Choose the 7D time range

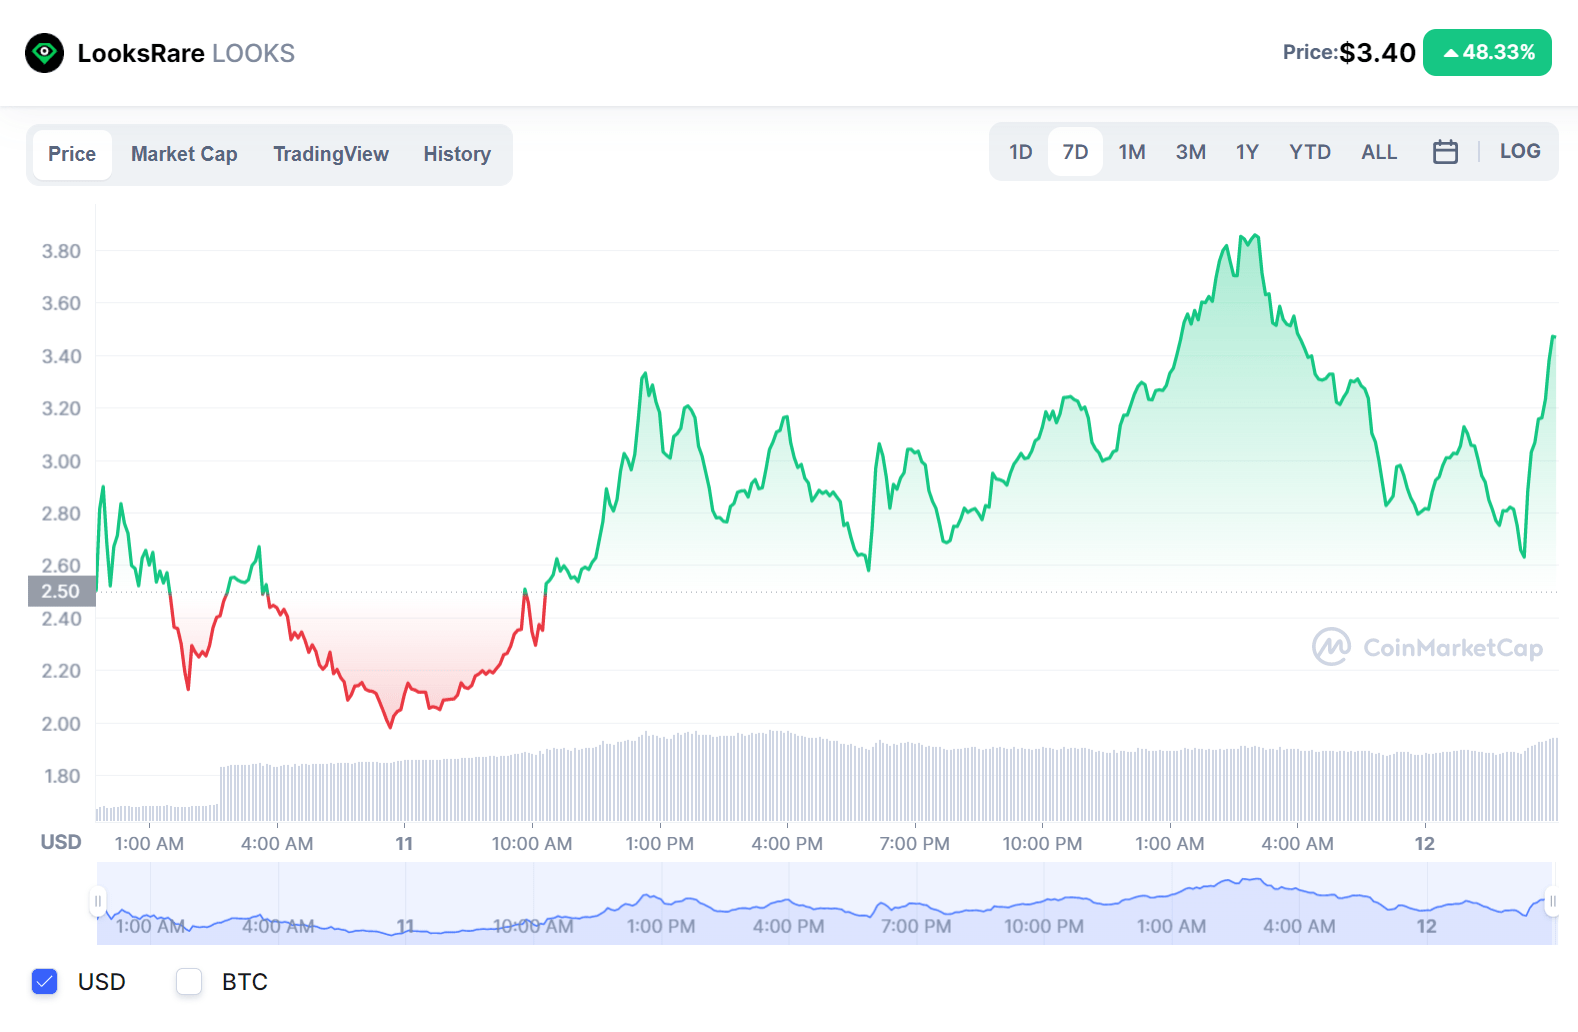click(x=1075, y=152)
